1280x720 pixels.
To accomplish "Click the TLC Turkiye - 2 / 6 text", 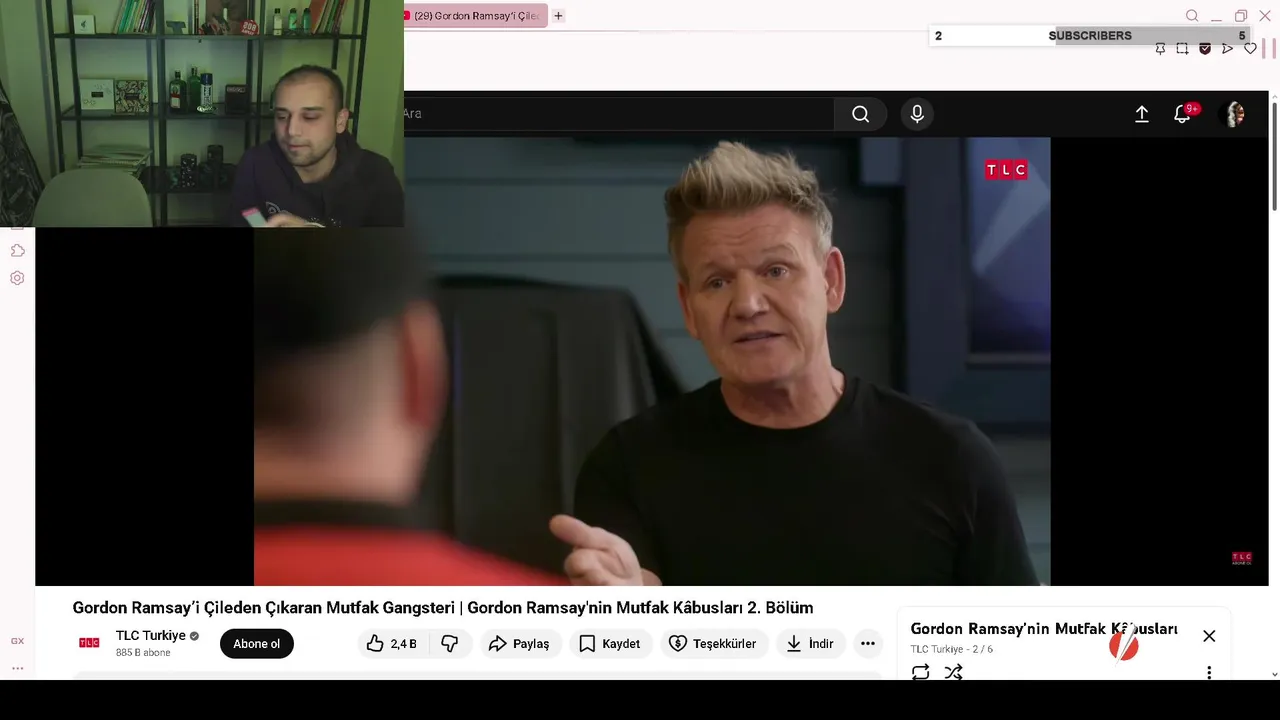I will (x=951, y=650).
